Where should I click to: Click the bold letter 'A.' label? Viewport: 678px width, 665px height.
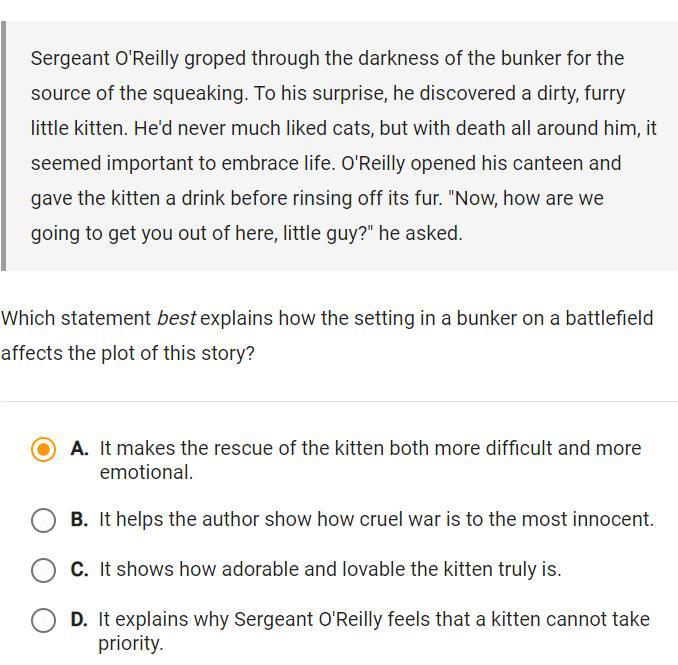pos(80,448)
